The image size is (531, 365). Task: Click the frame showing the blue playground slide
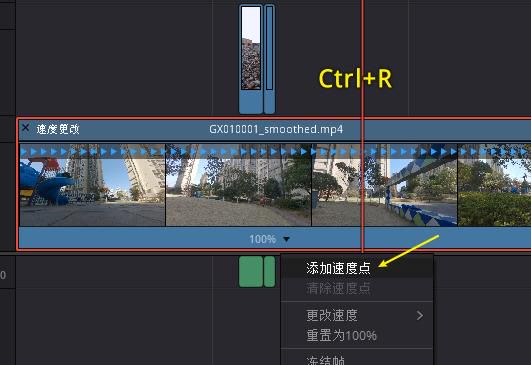pos(92,185)
